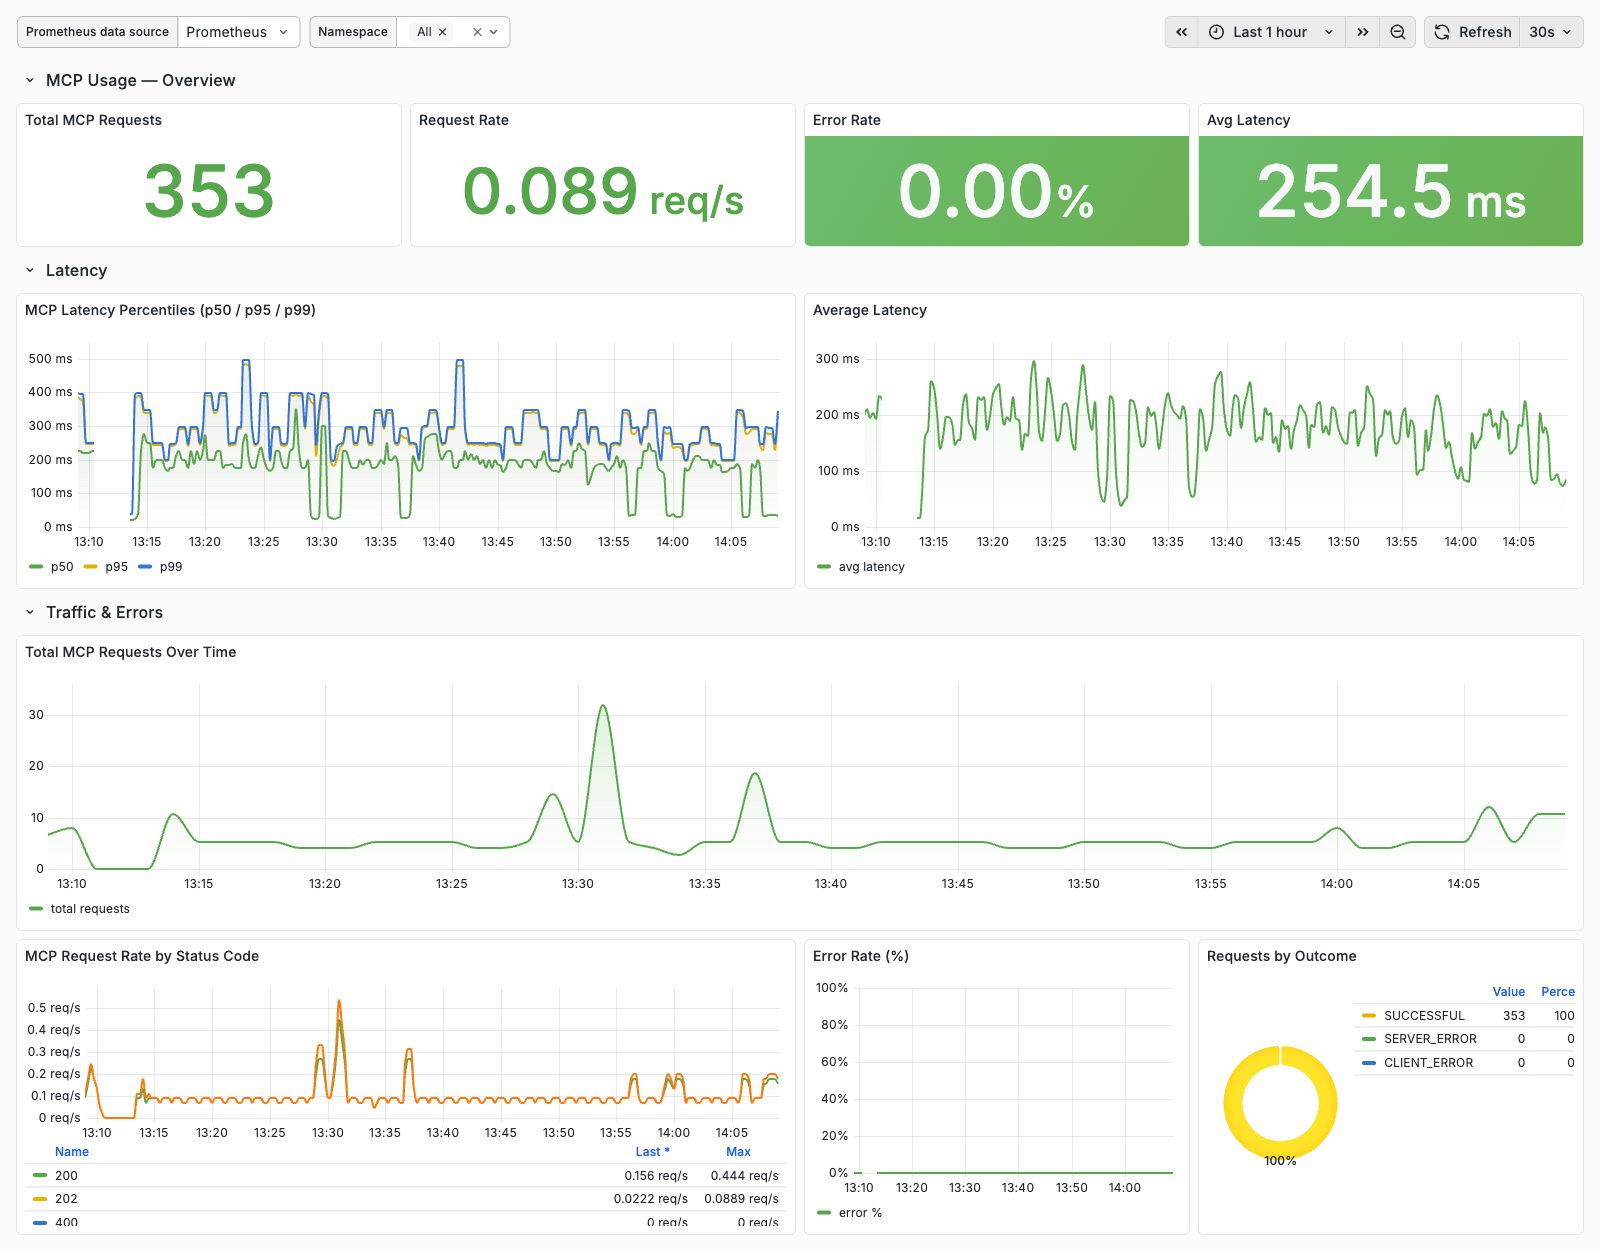The height and width of the screenshot is (1251, 1600).
Task: Open MCP Latency Percentiles panel title
Action: (170, 310)
